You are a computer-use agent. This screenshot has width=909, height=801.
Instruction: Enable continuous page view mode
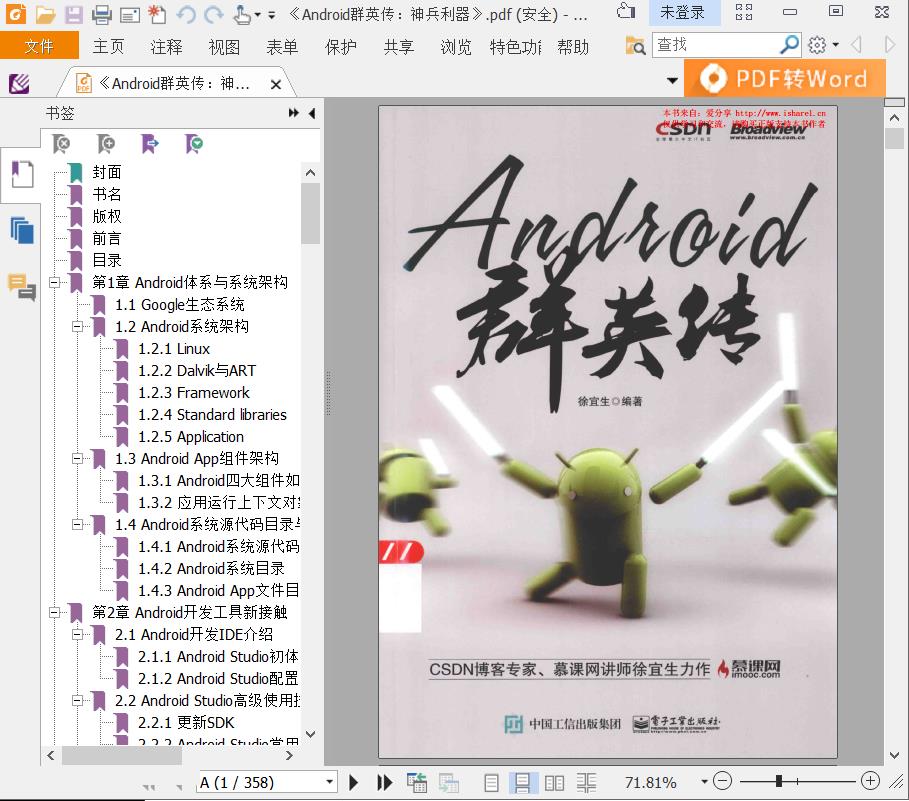pos(522,783)
